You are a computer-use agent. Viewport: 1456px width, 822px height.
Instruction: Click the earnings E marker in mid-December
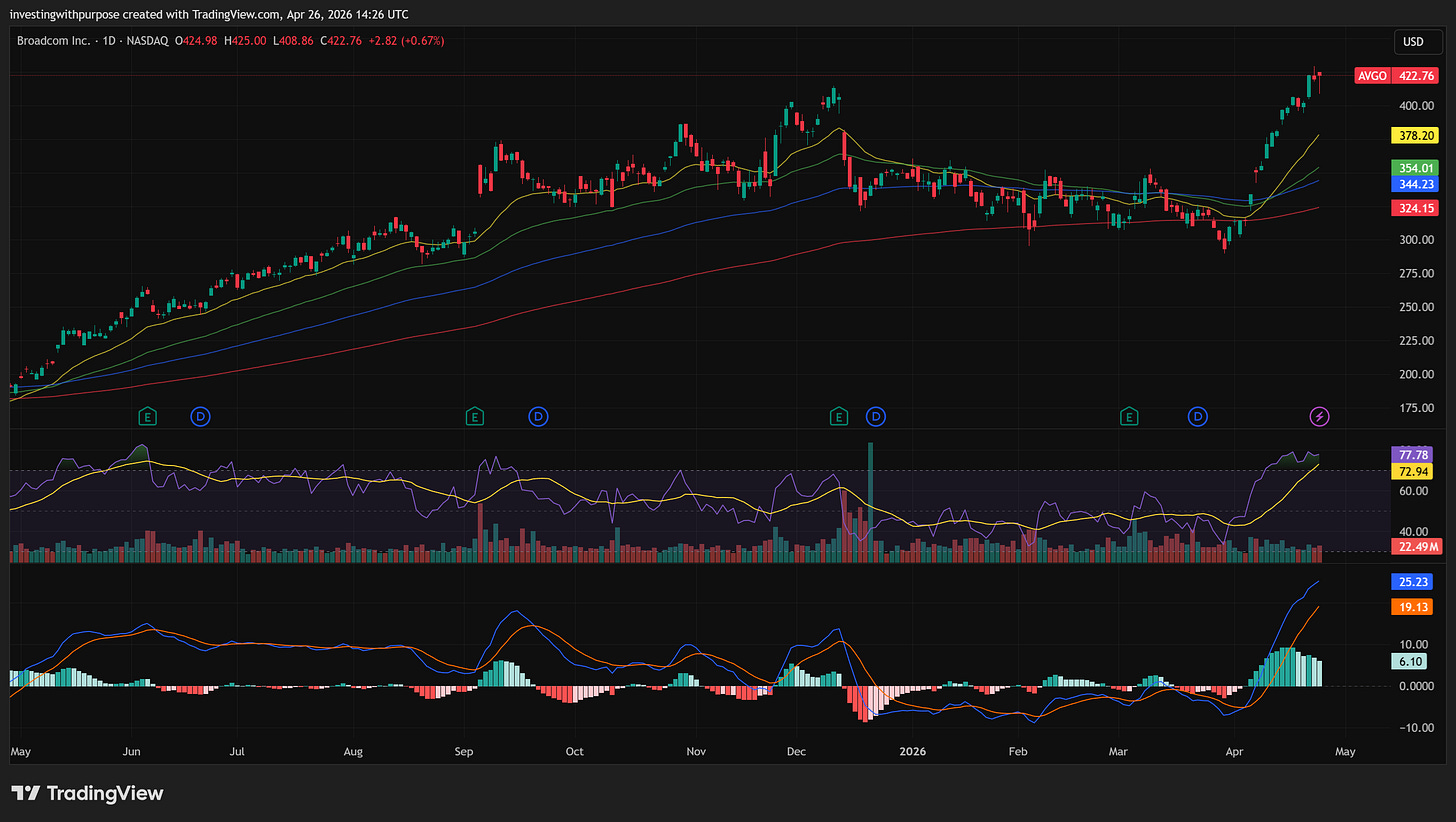click(839, 415)
